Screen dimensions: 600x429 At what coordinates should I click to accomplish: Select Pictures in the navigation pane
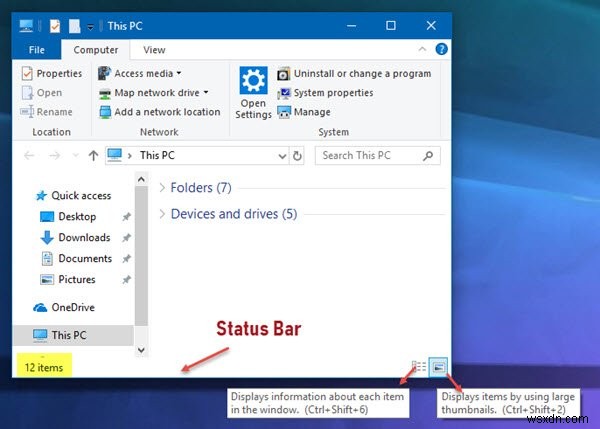coord(67,279)
